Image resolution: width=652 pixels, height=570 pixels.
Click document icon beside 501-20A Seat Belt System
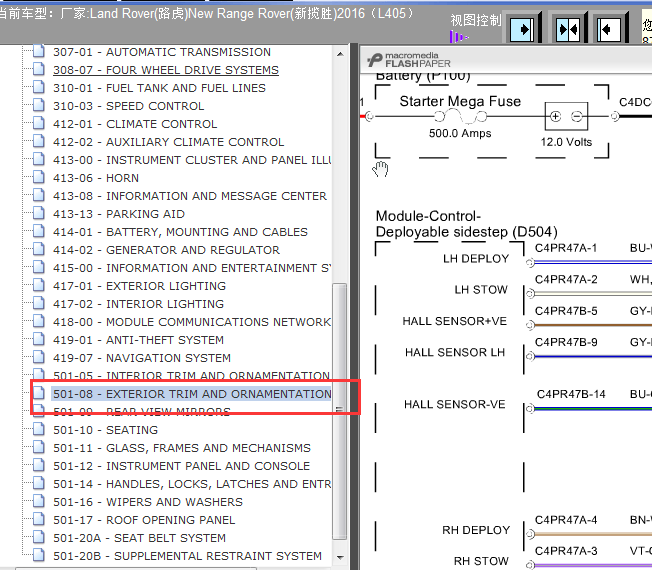tap(39, 537)
